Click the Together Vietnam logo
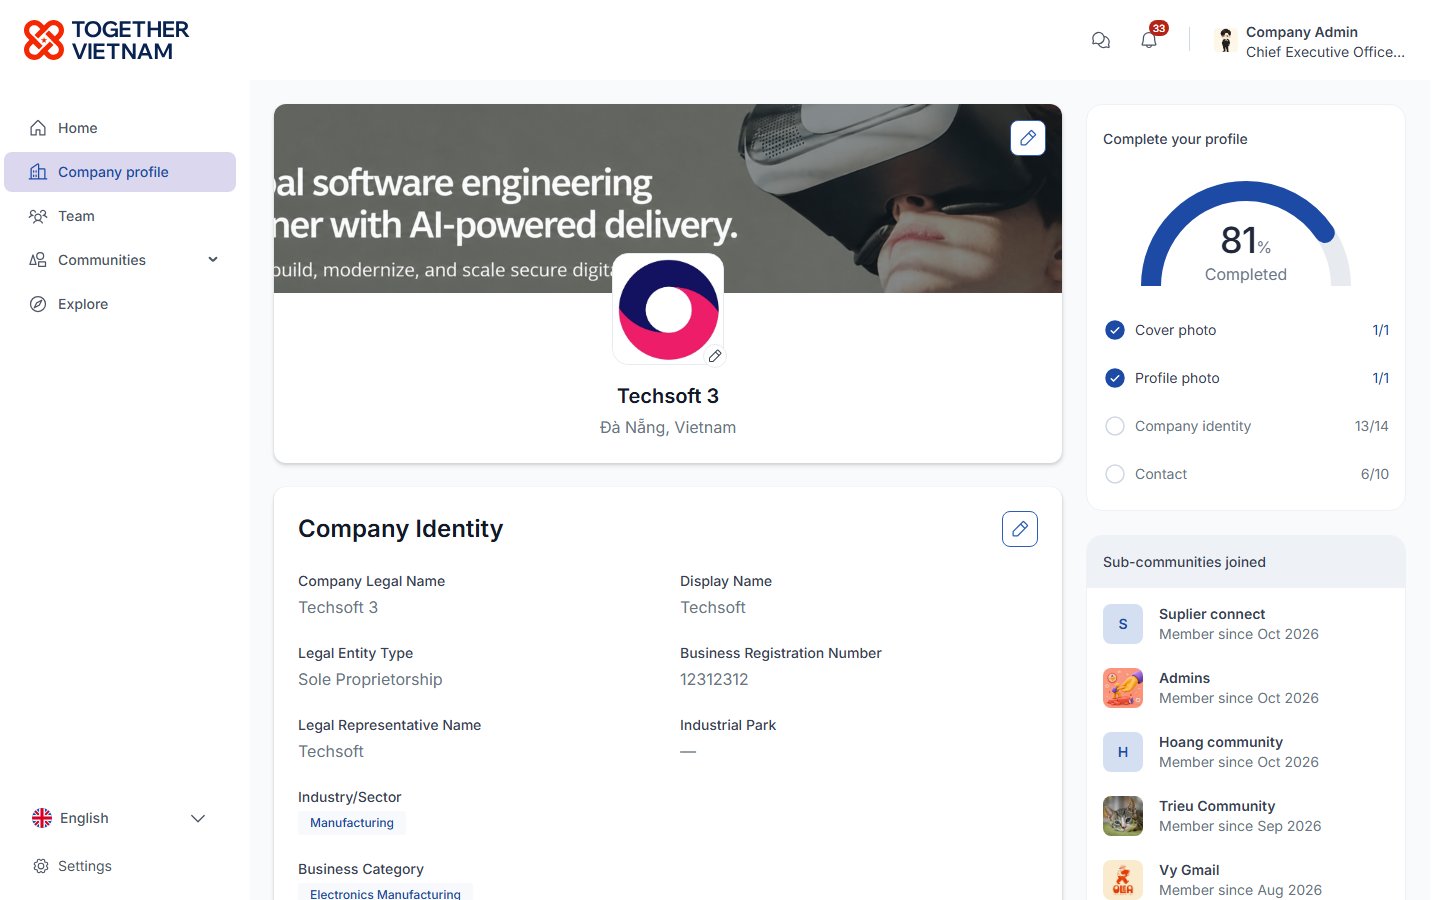Viewport: 1440px width, 900px height. point(106,40)
